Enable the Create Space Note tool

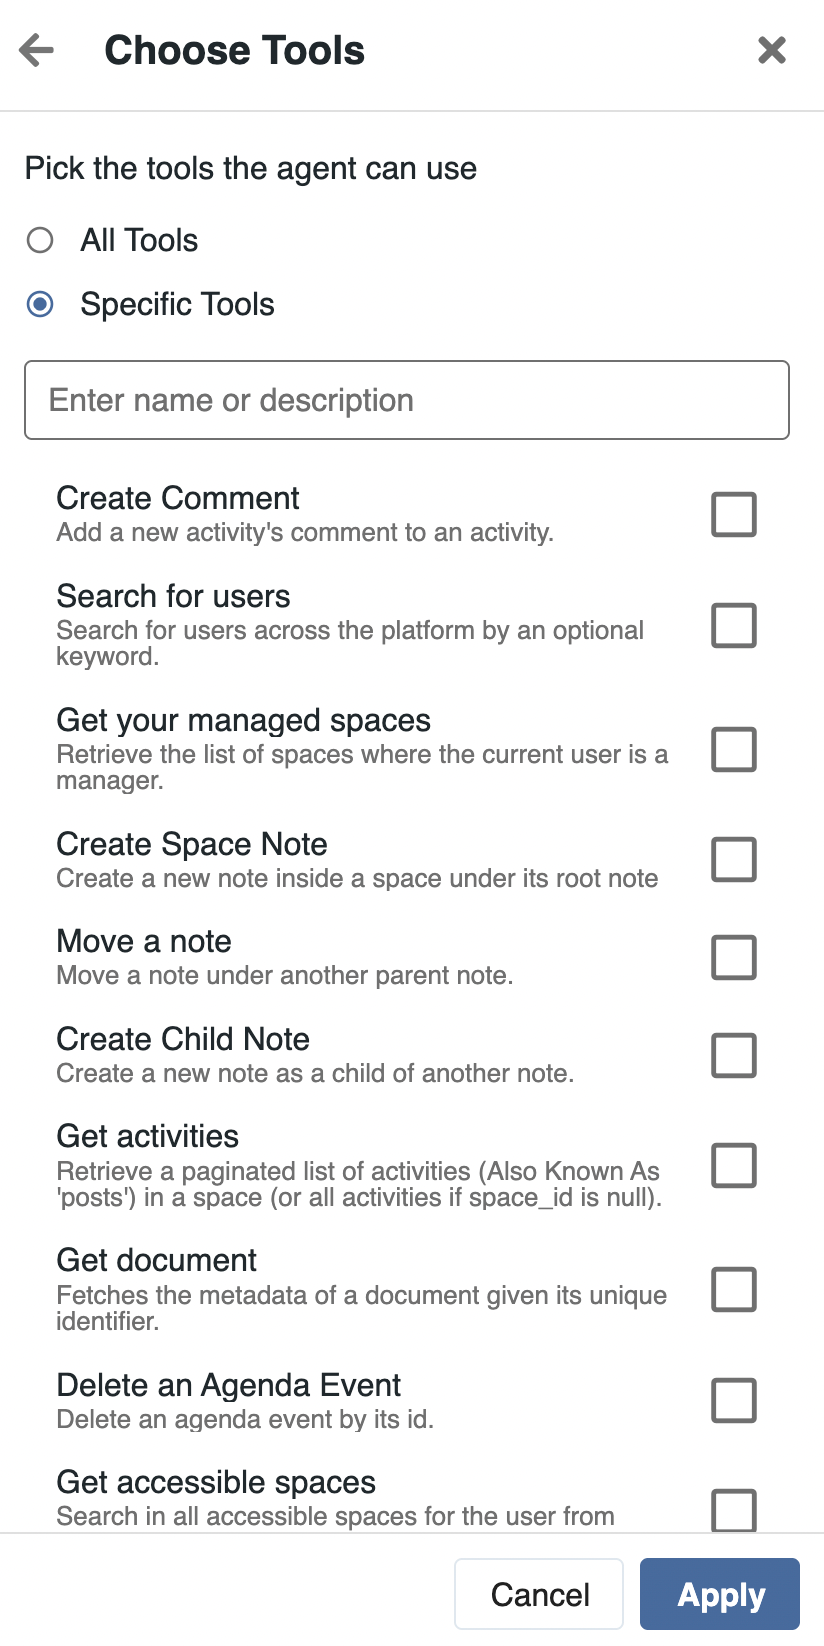click(x=733, y=860)
